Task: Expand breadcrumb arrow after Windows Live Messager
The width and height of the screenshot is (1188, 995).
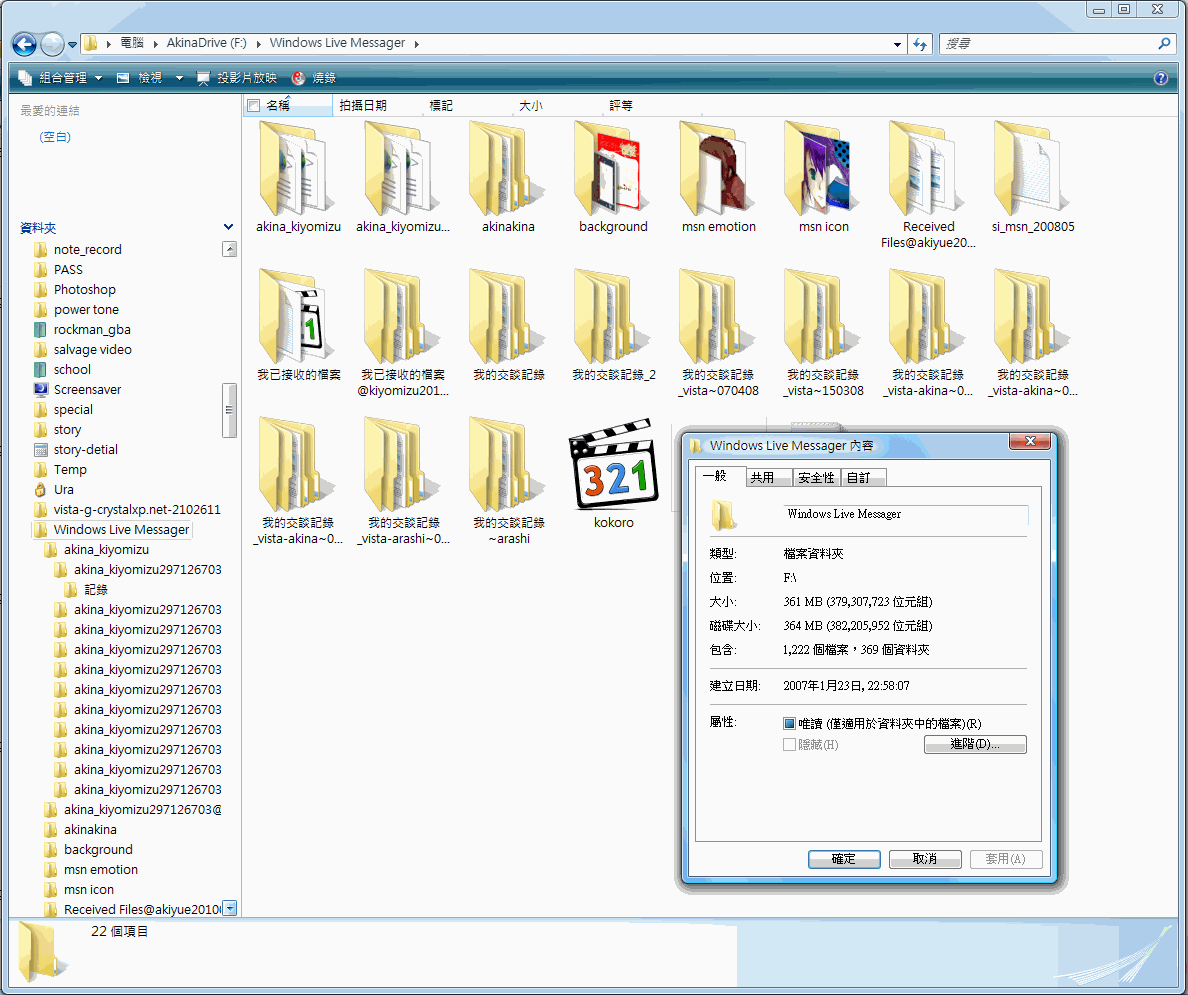Action: coord(417,44)
